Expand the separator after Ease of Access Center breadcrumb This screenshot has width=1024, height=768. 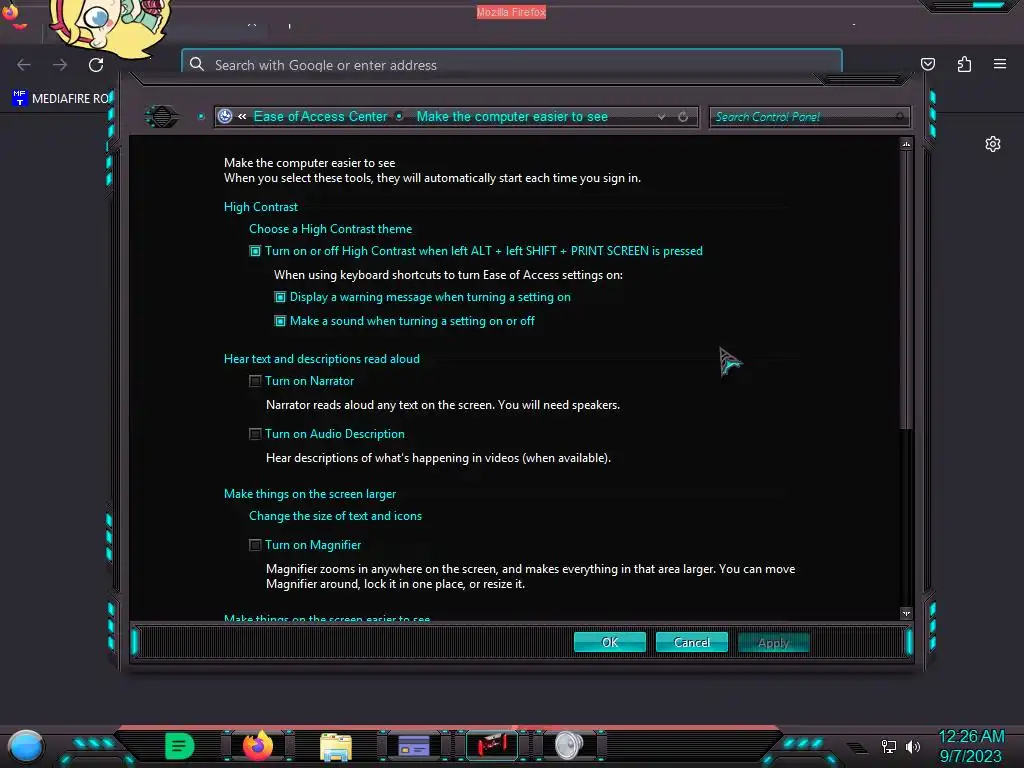click(400, 116)
